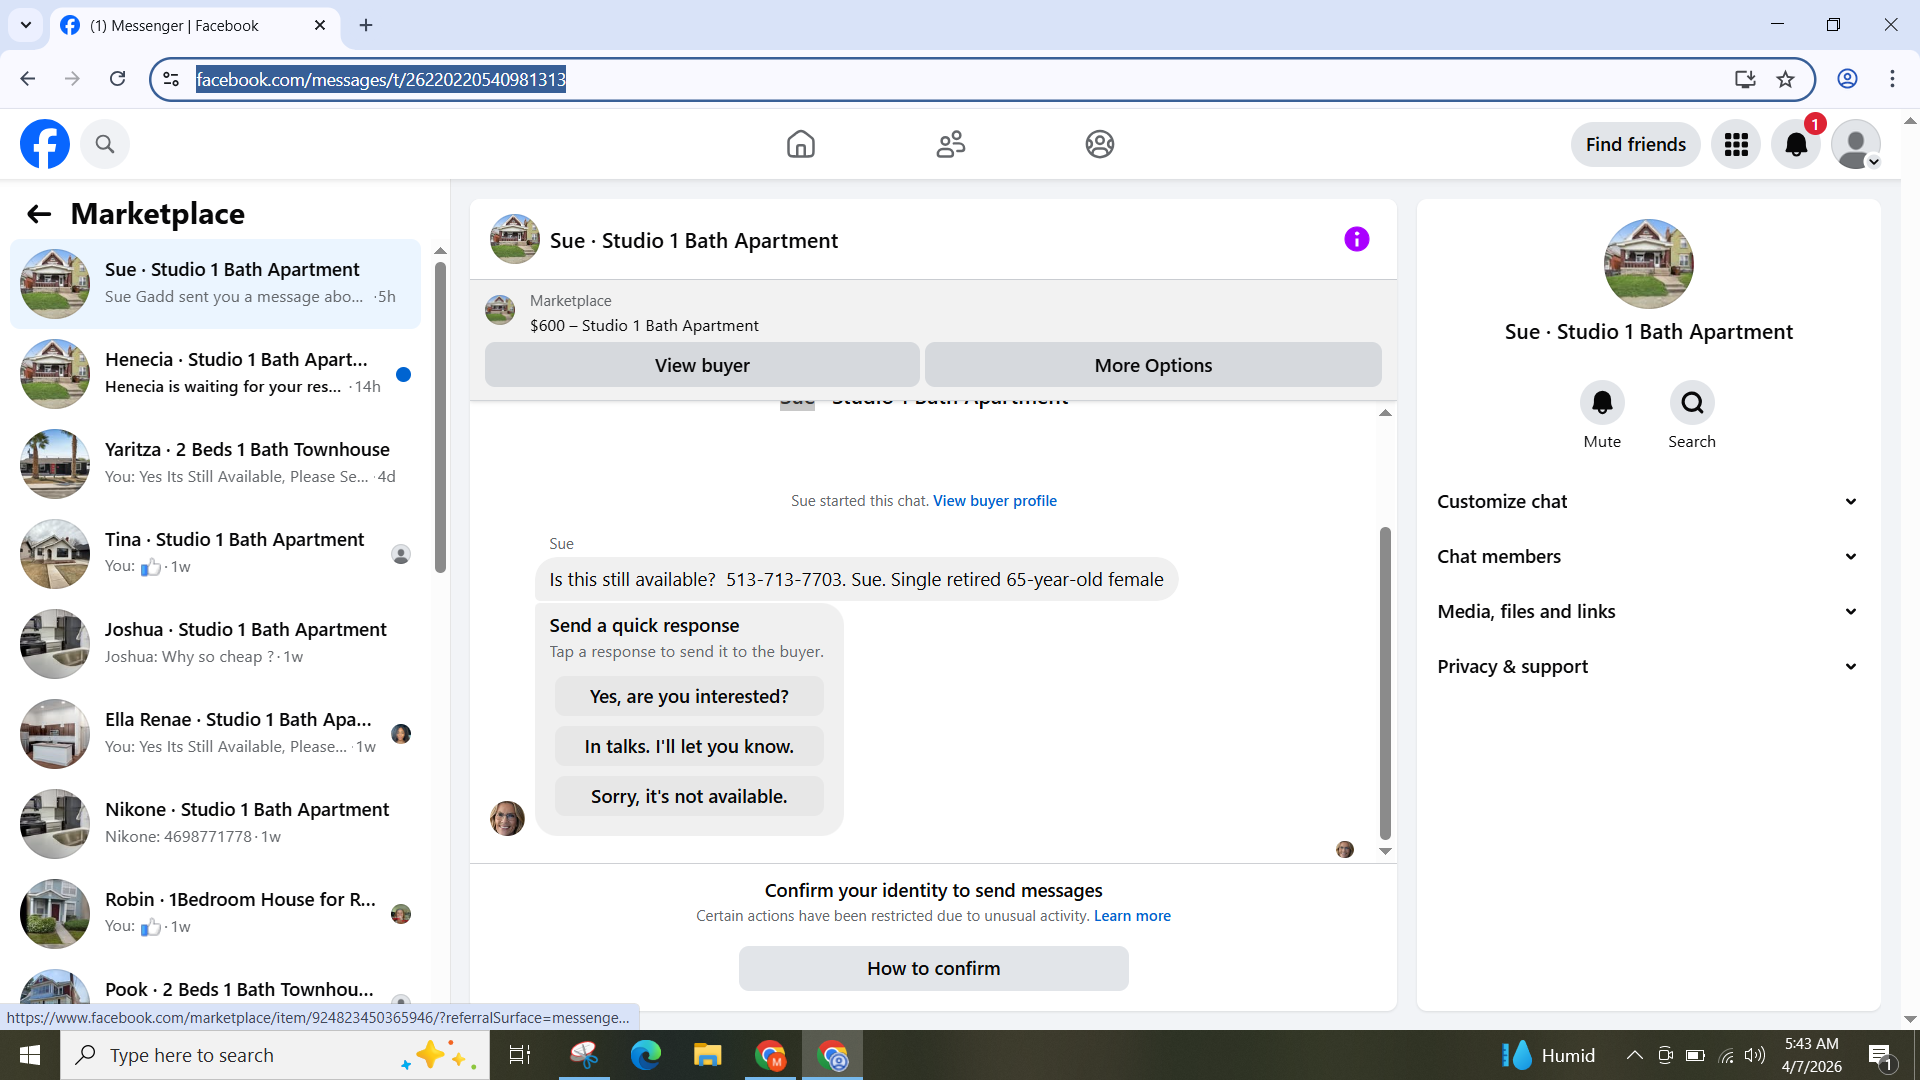This screenshot has width=1920, height=1080.
Task: Click the How to confirm button
Action: [x=933, y=968]
